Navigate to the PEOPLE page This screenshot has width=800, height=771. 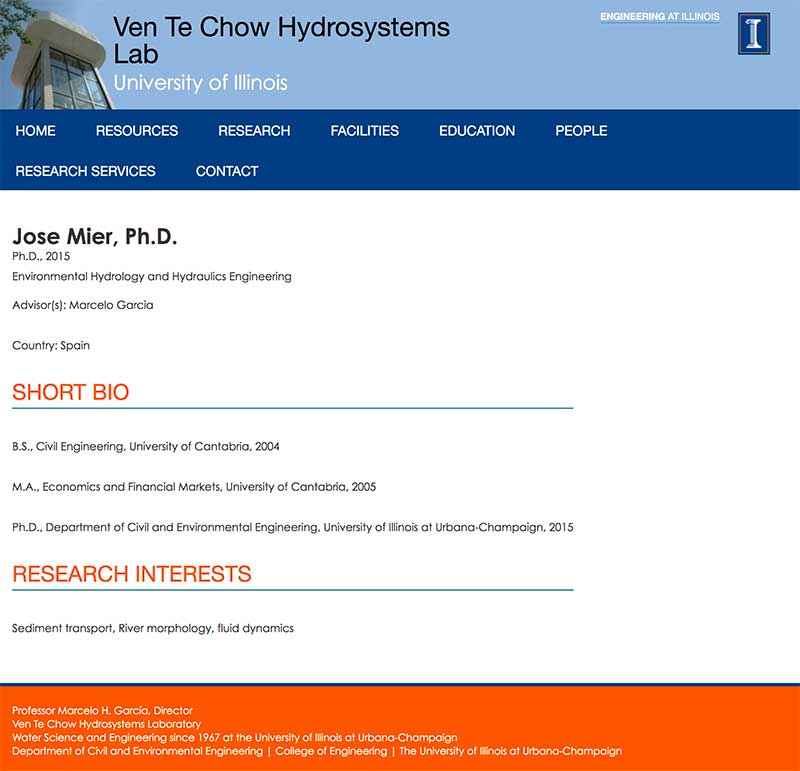pos(581,131)
